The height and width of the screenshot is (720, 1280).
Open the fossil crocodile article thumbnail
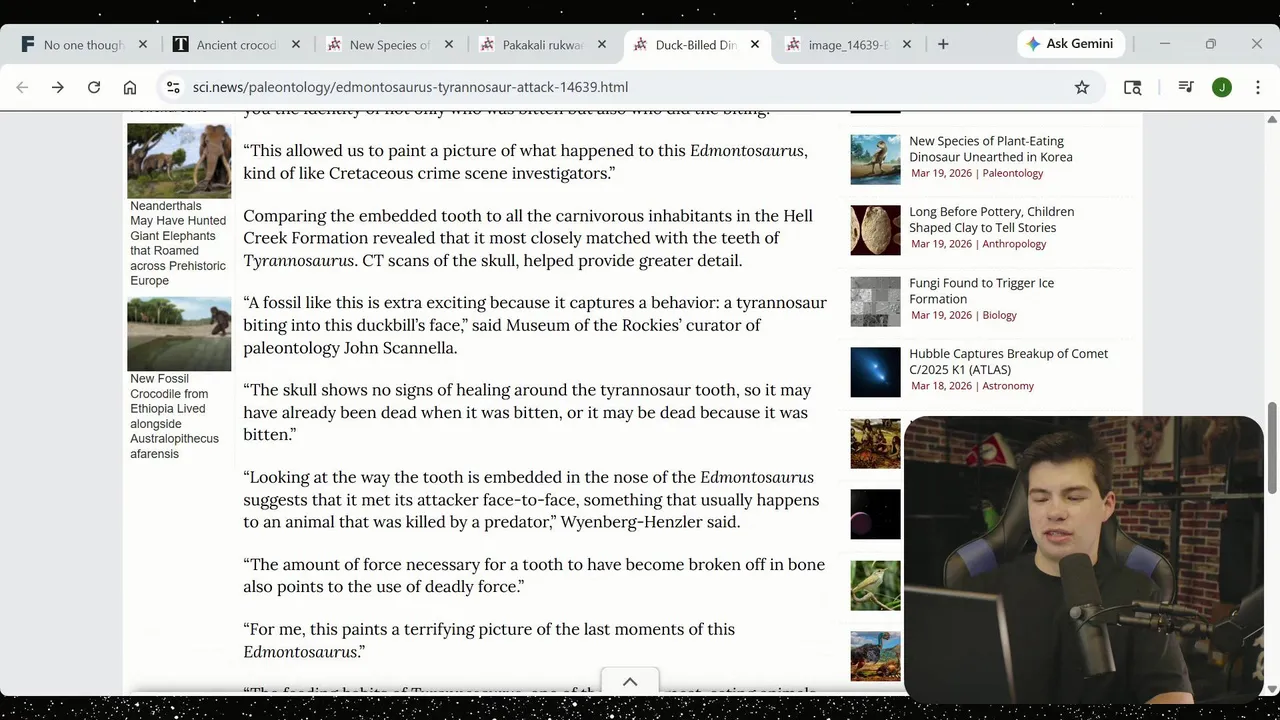(179, 333)
